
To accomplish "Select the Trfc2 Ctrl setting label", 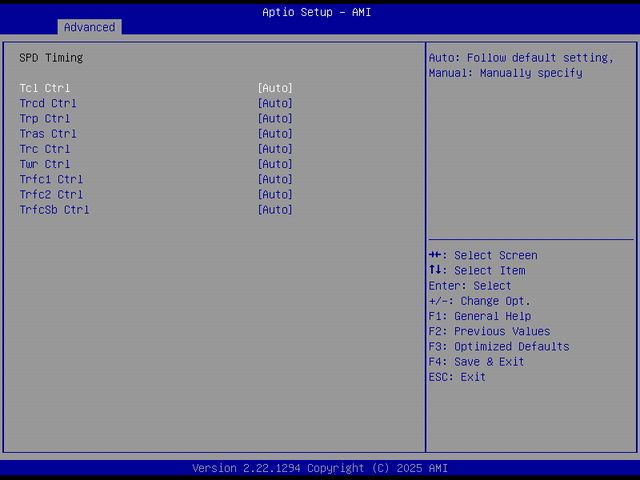I will (x=51, y=194).
